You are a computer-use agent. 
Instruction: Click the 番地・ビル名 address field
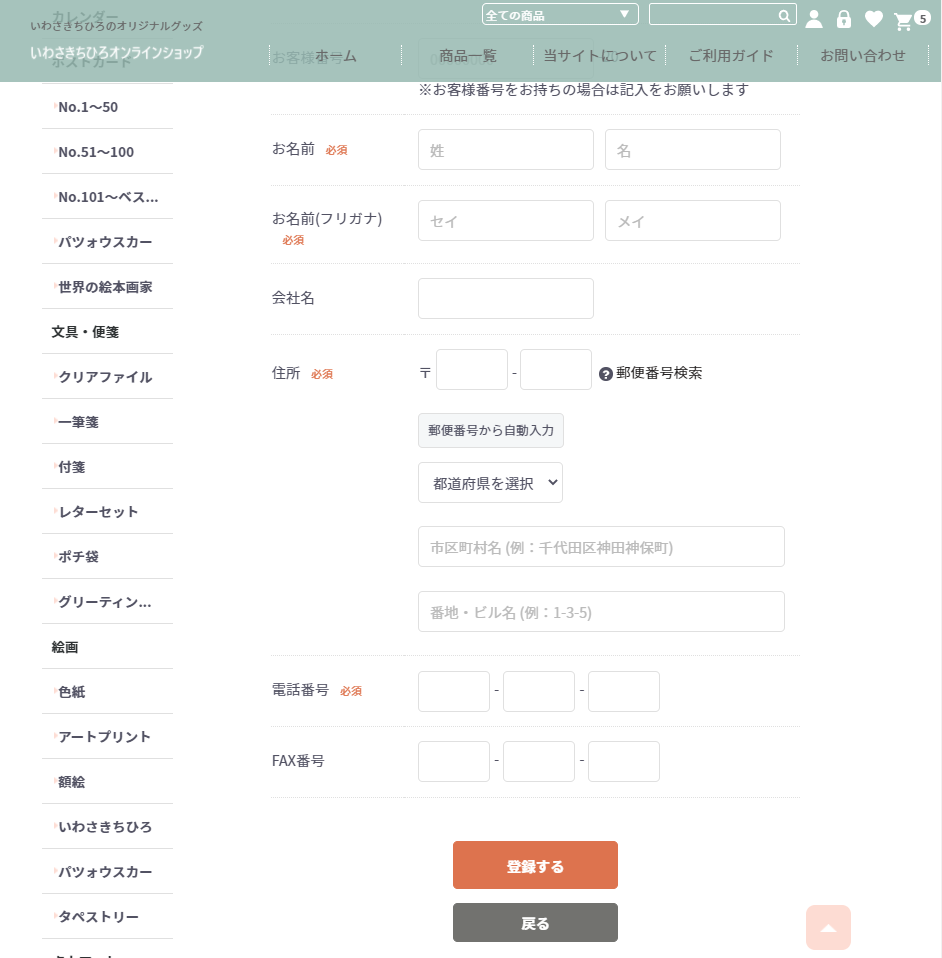pyautogui.click(x=601, y=612)
